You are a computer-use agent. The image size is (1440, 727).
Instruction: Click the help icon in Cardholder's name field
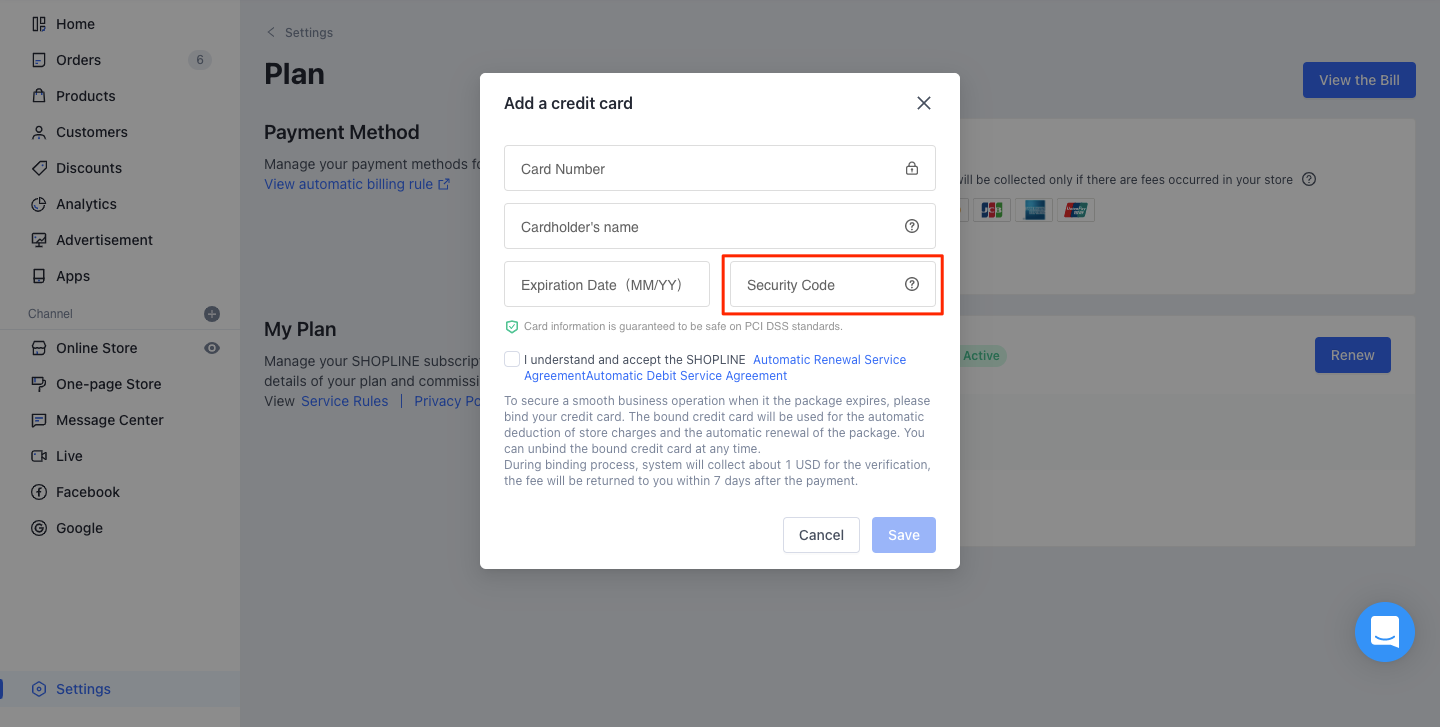(x=912, y=226)
